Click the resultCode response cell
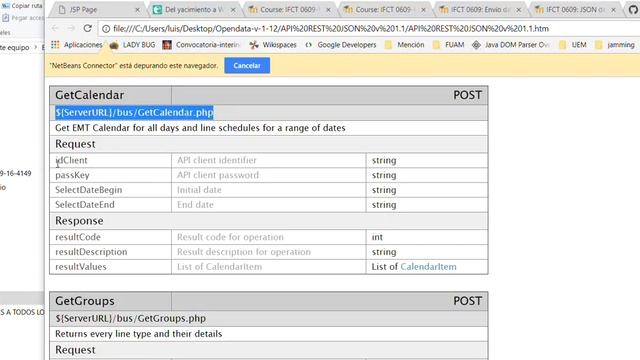This screenshot has width=640, height=360. click(x=110, y=237)
